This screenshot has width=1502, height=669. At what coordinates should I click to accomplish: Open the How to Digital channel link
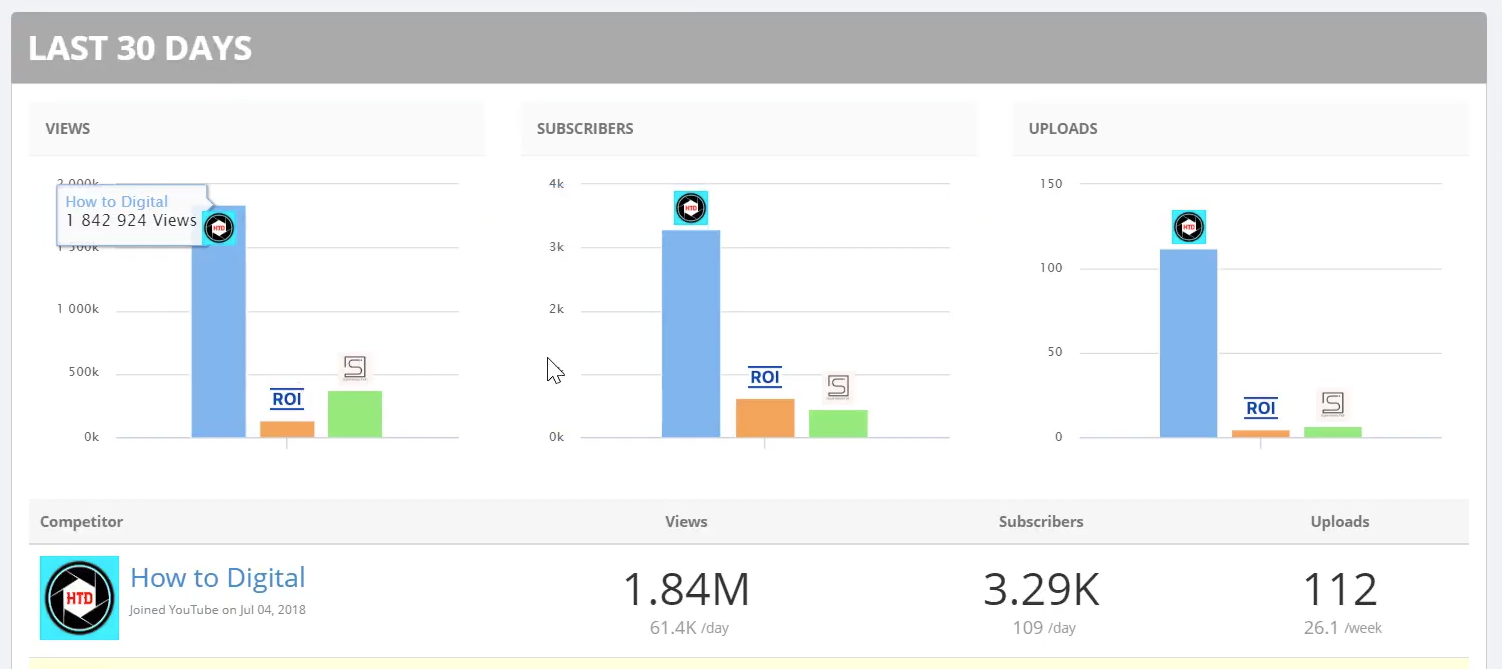coord(218,578)
